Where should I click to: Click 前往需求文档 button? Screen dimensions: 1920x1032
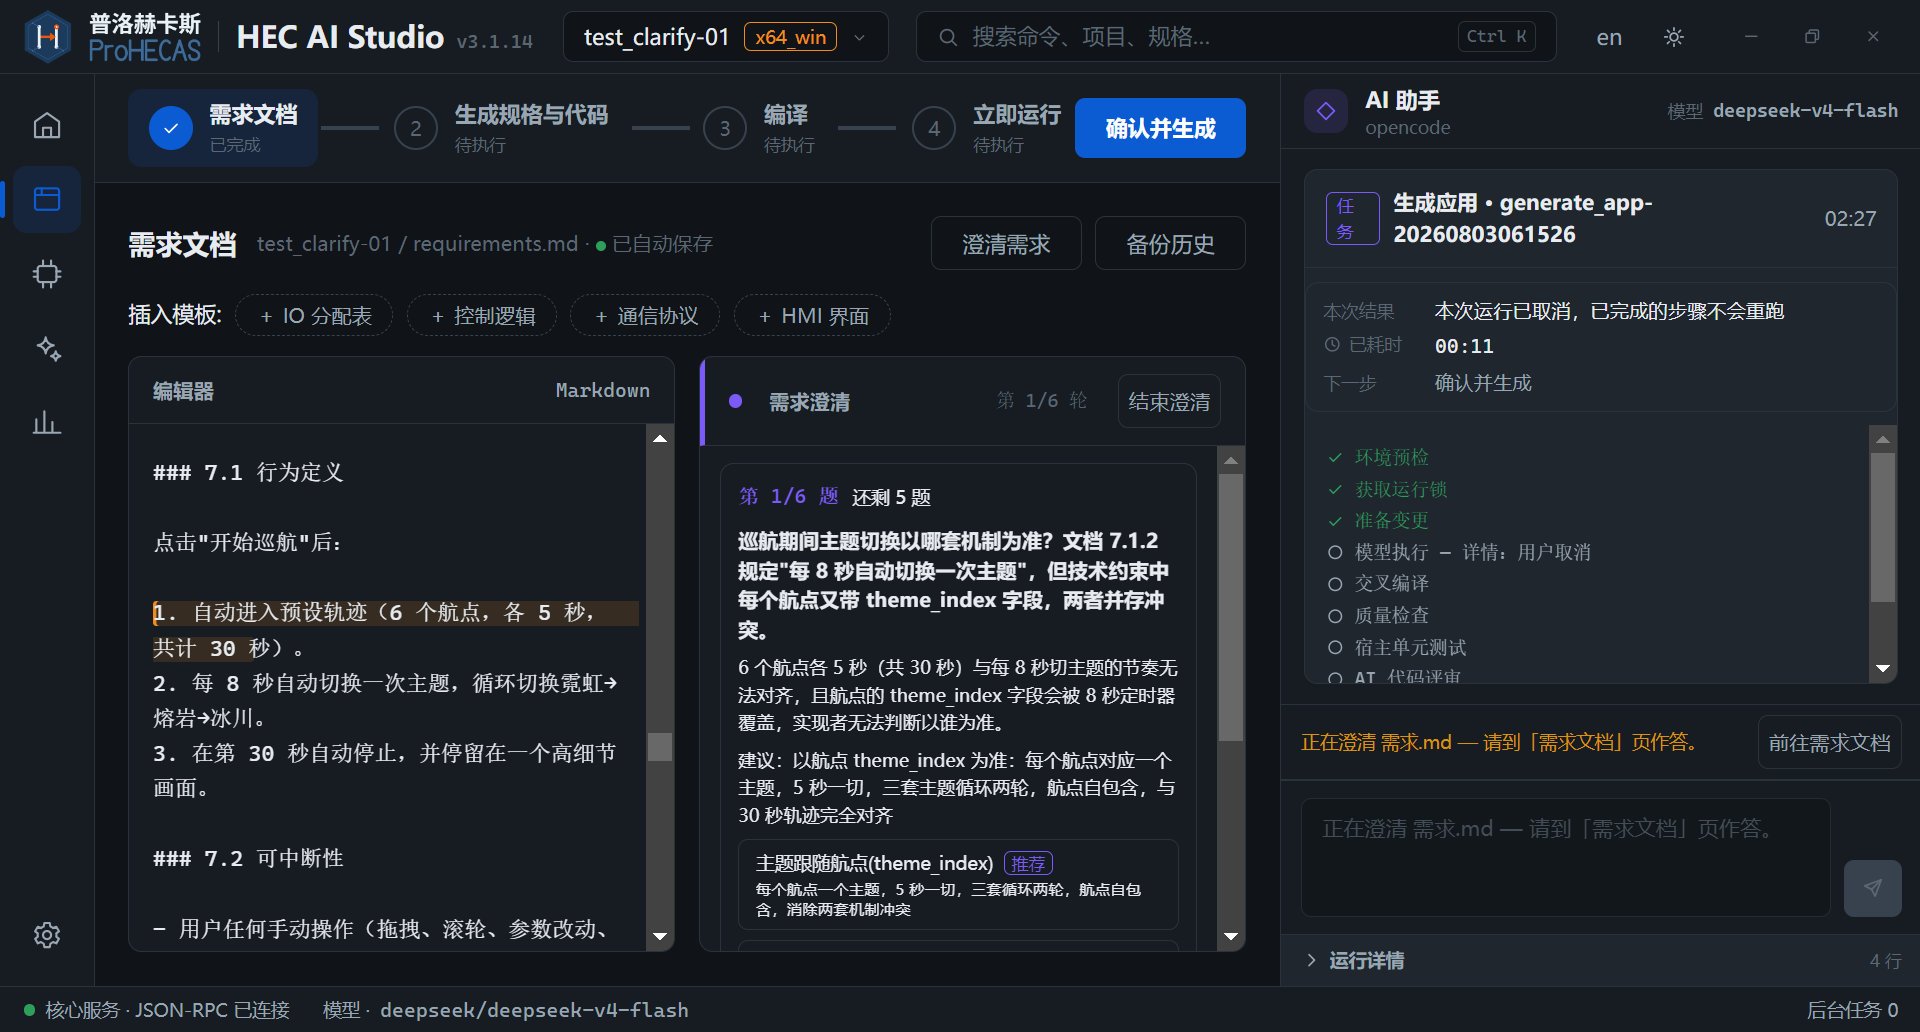(x=1829, y=743)
